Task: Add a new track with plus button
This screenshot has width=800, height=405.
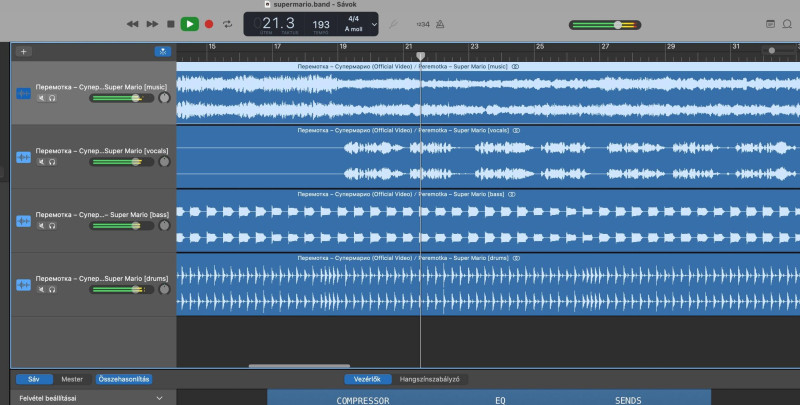Action: [x=24, y=51]
